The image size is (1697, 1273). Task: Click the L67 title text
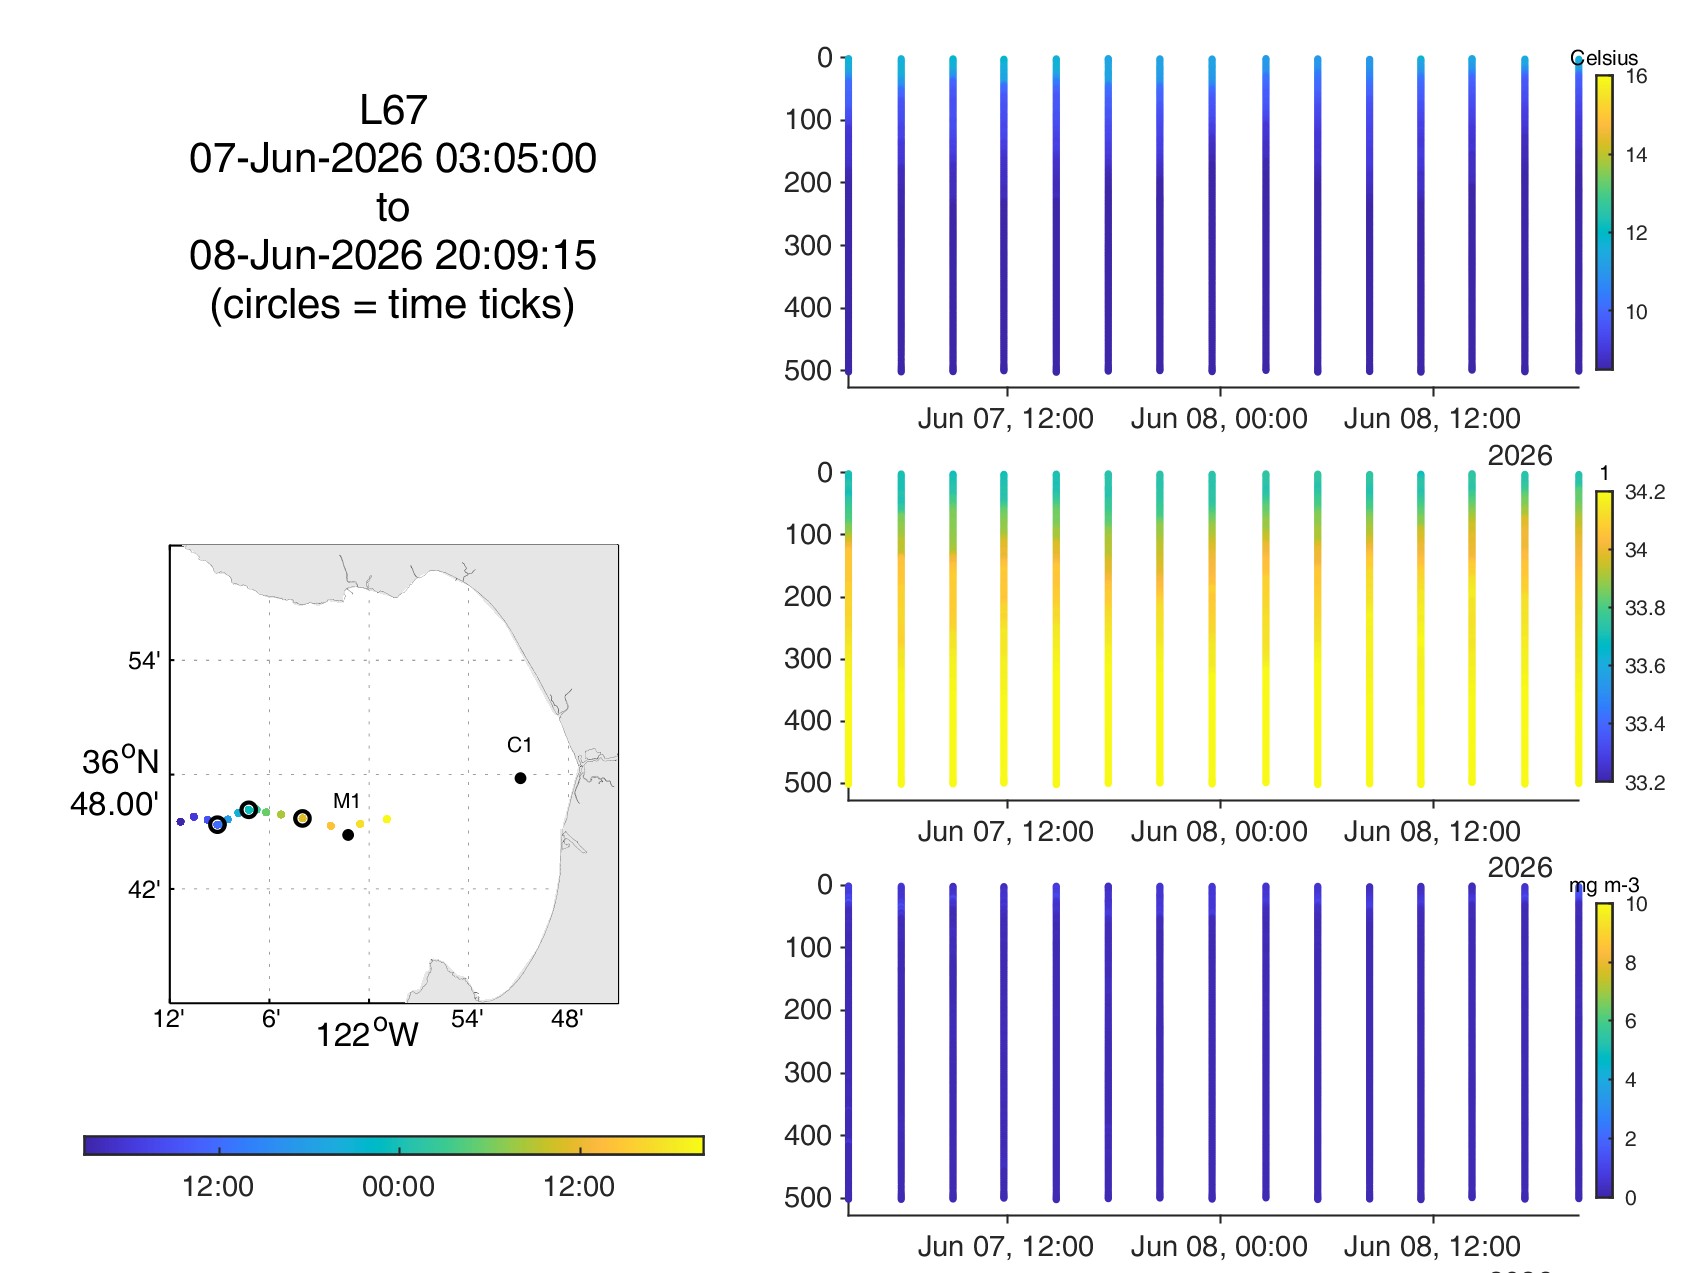pos(393,110)
